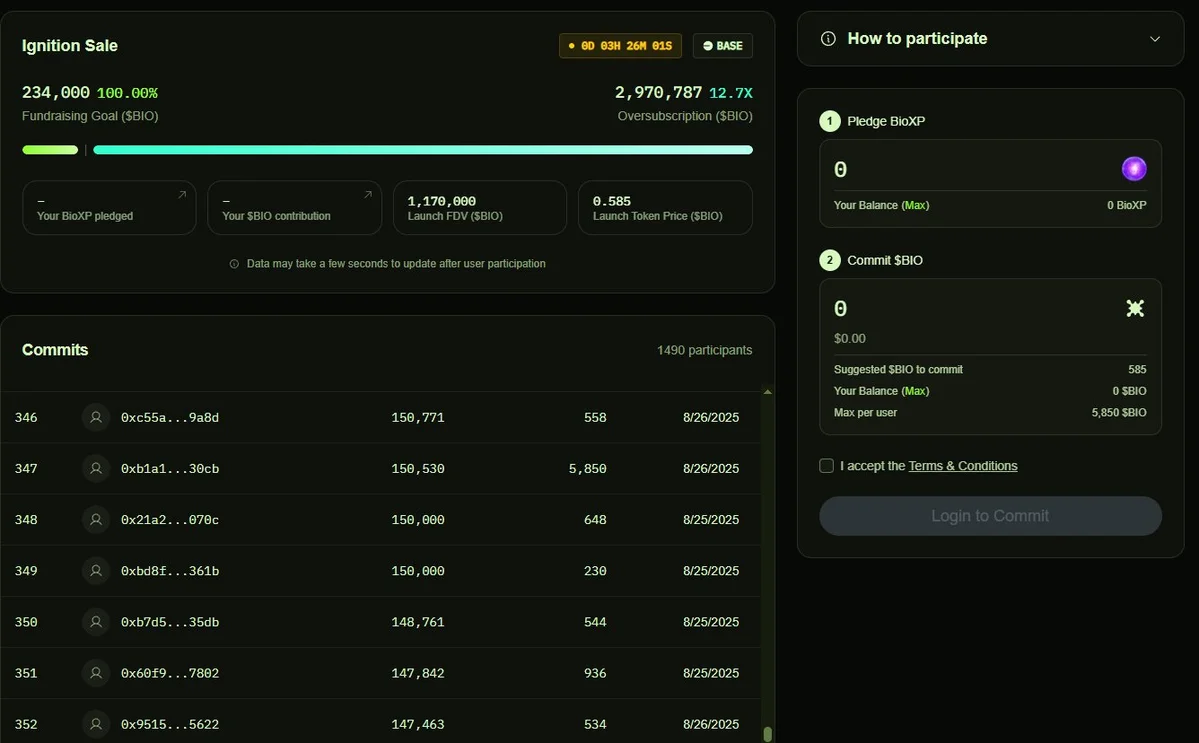
Task: Focus the Pledge BioXP amount field
Action: [970, 170]
